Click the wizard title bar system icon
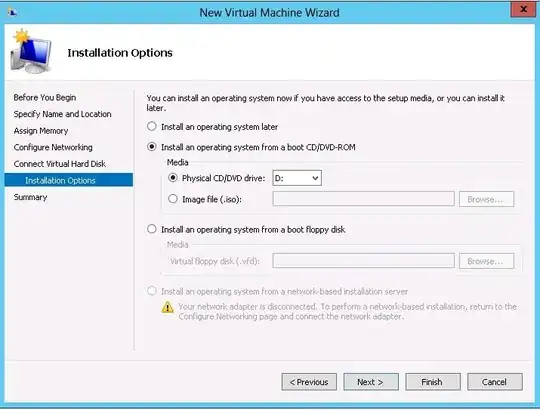This screenshot has width=540, height=410. point(13,13)
